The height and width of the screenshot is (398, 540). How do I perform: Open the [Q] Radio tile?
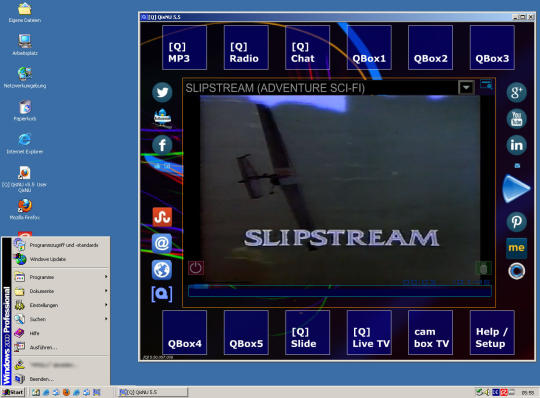246,48
